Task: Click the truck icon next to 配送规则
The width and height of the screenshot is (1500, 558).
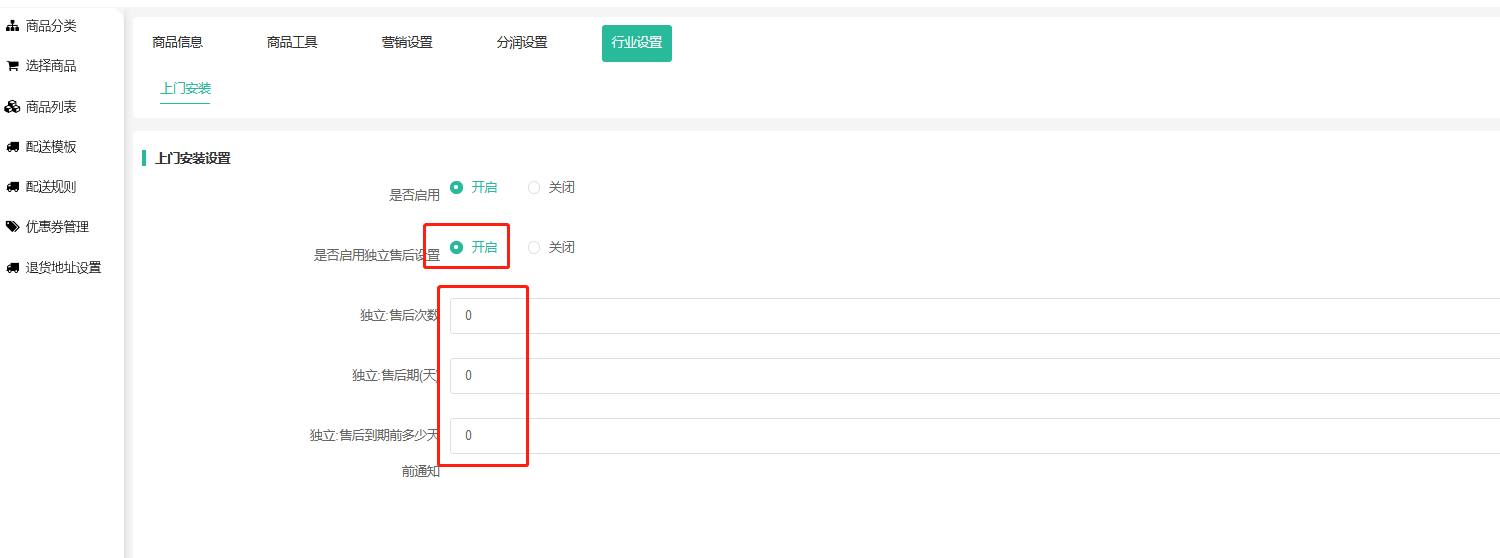Action: (x=13, y=187)
